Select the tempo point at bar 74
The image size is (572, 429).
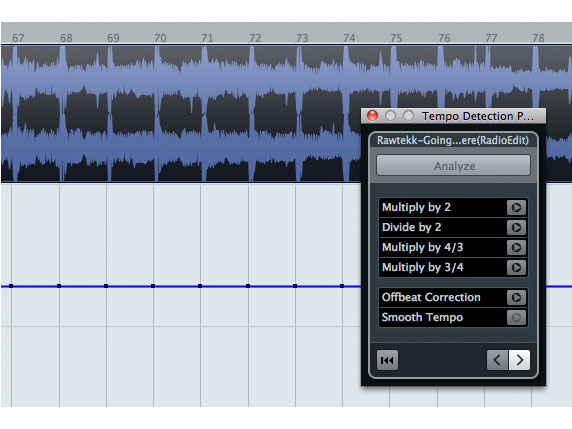click(342, 286)
